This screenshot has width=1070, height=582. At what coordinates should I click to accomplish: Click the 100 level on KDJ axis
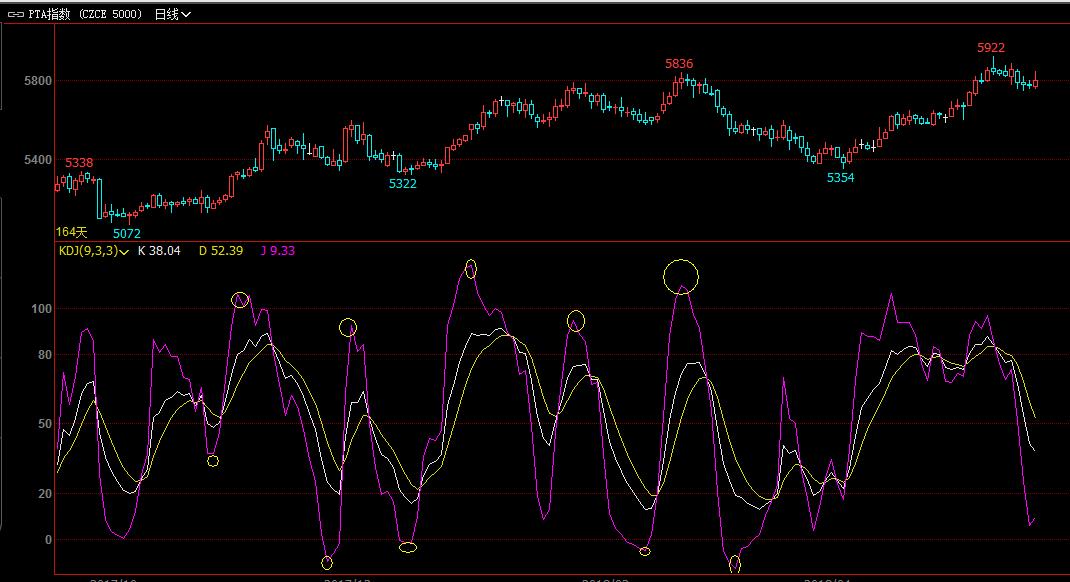coord(41,309)
